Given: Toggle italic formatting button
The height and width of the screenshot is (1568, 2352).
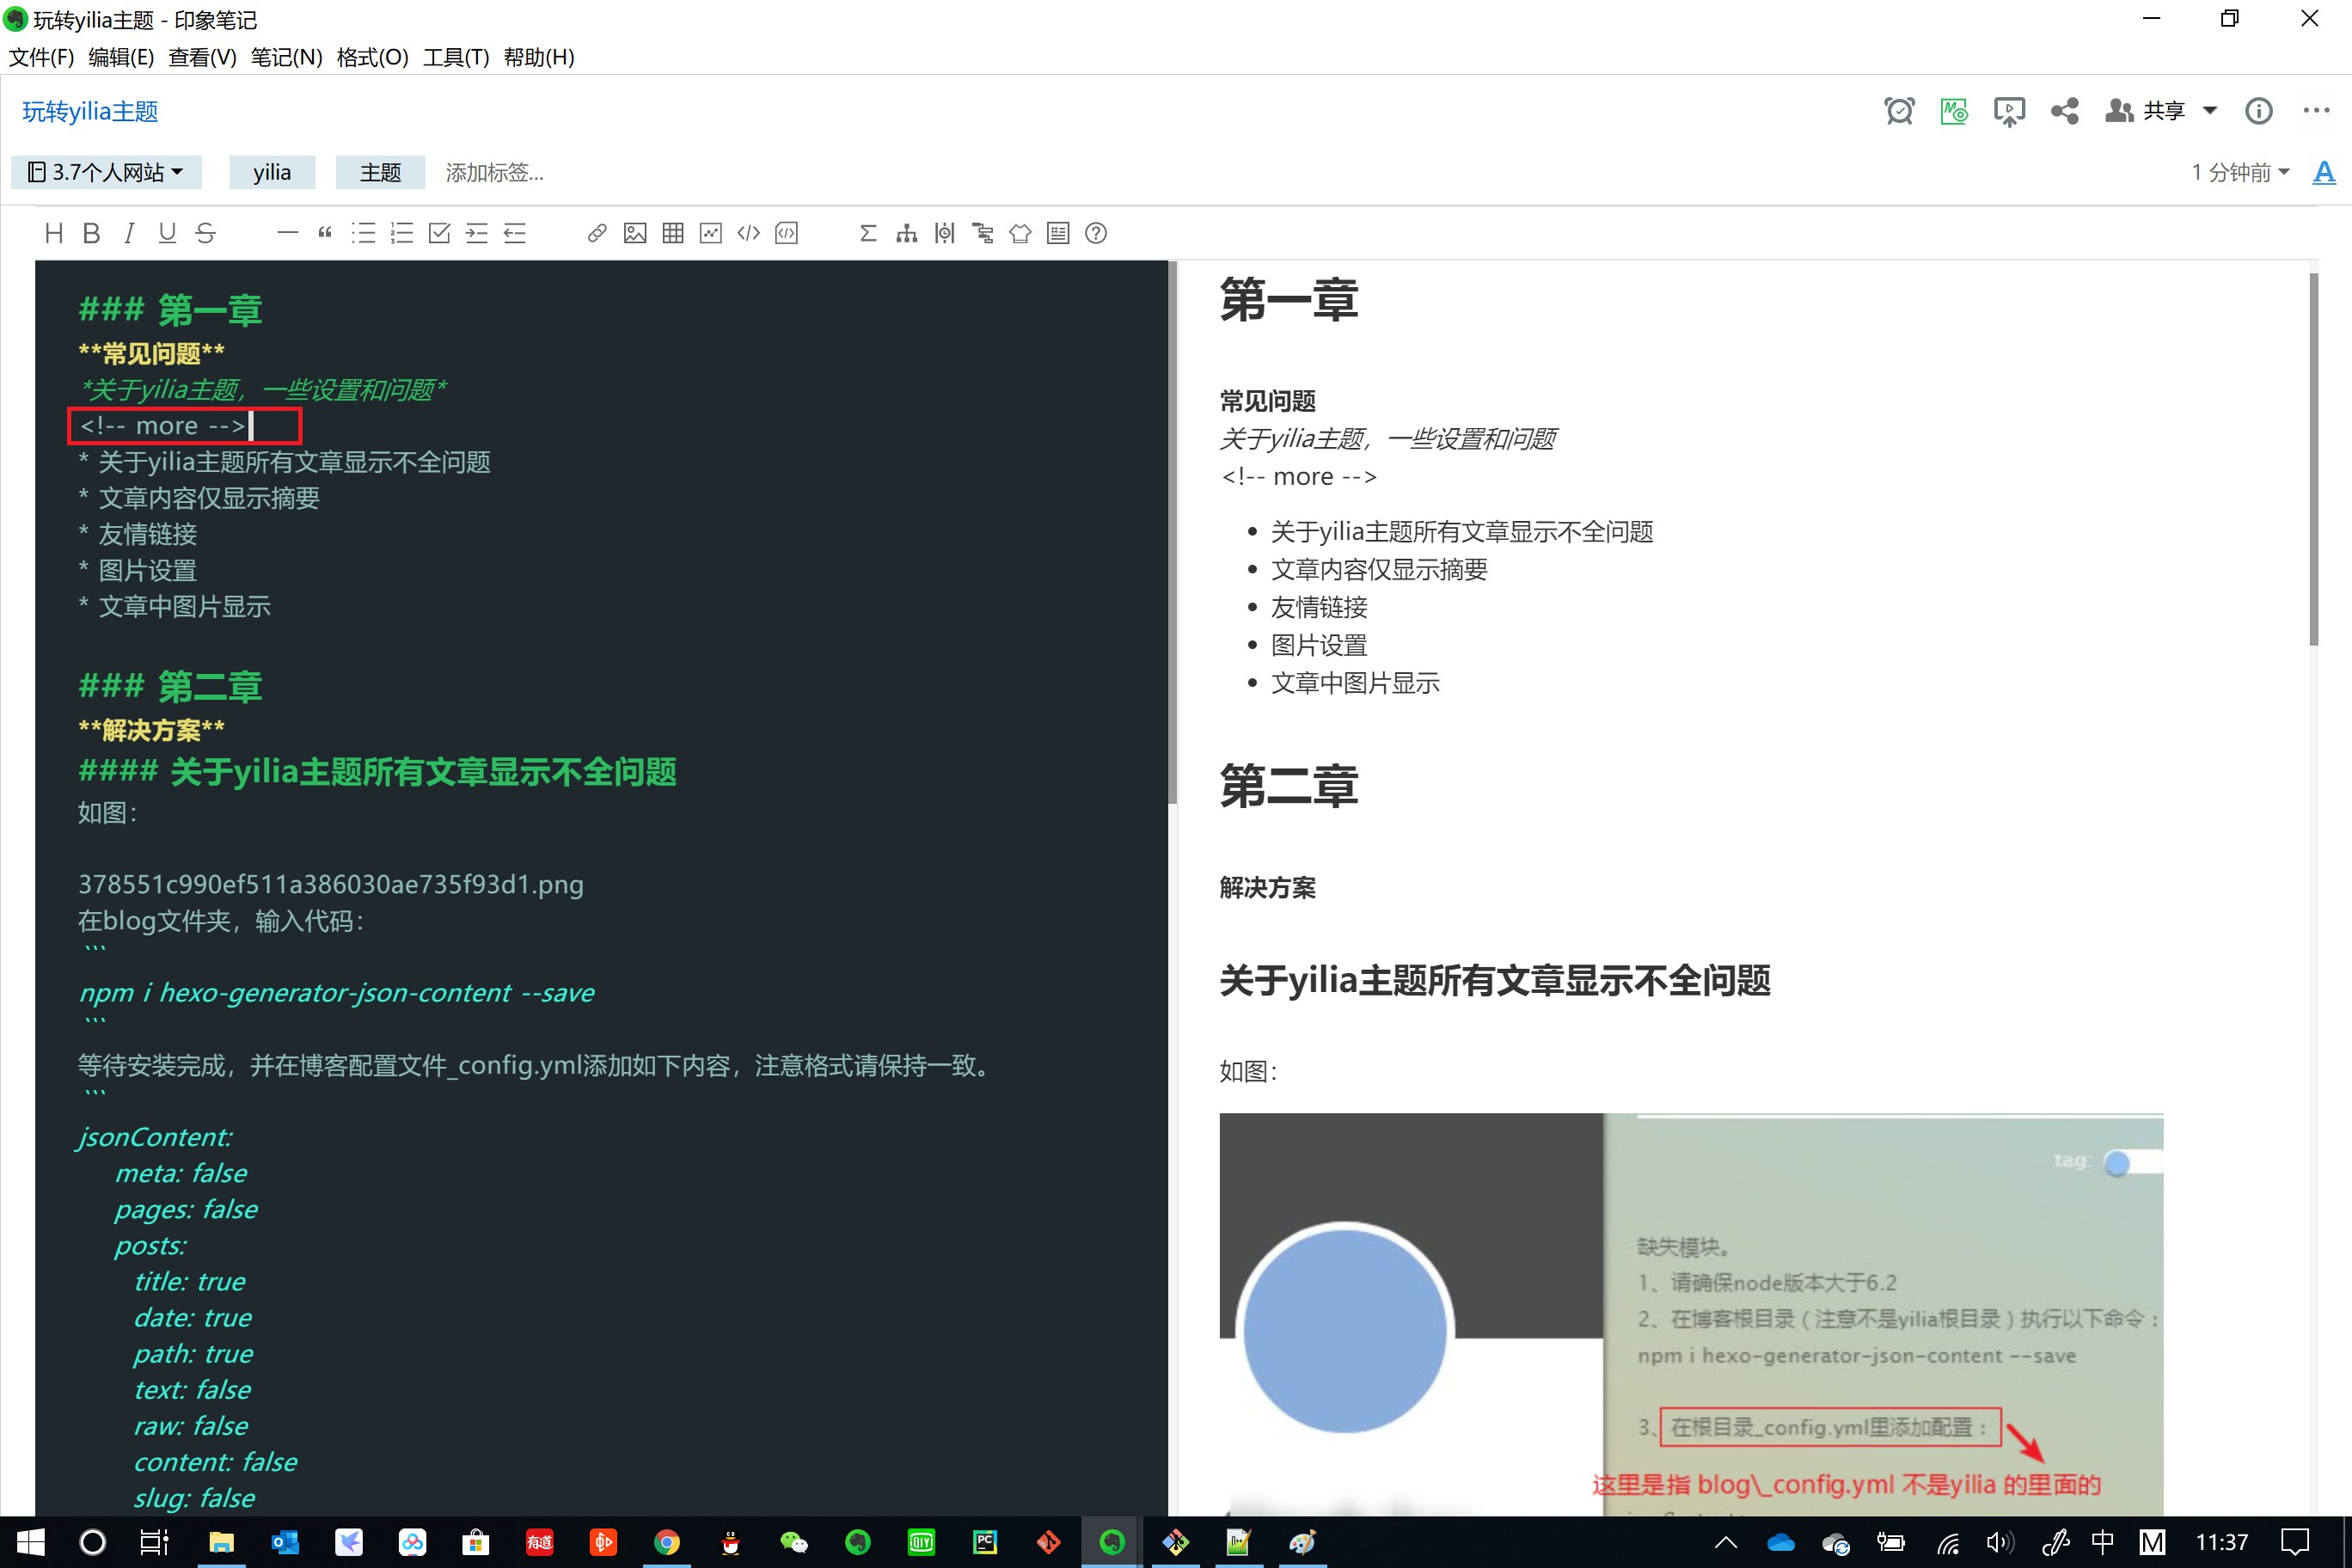Looking at the screenshot, I should pyautogui.click(x=129, y=233).
